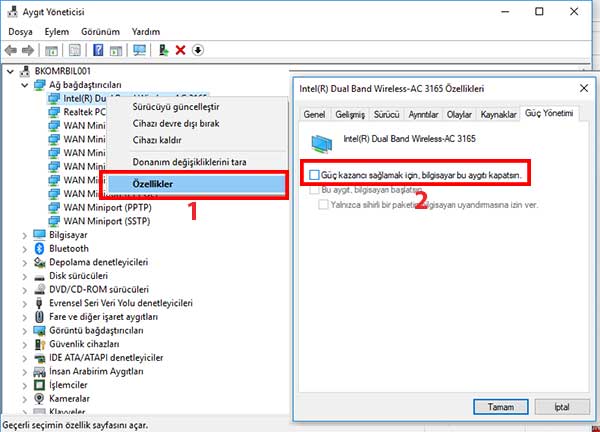
Task: Expand the Görüntü bağdaştırıcıları node
Action: 25,331
